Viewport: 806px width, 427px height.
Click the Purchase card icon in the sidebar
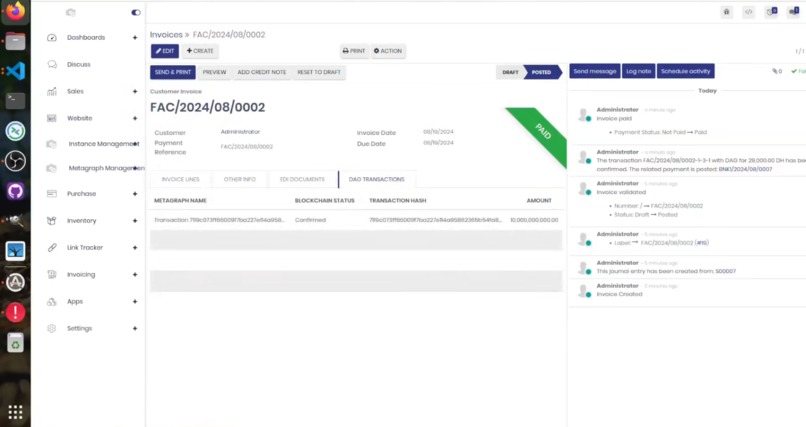(51, 194)
